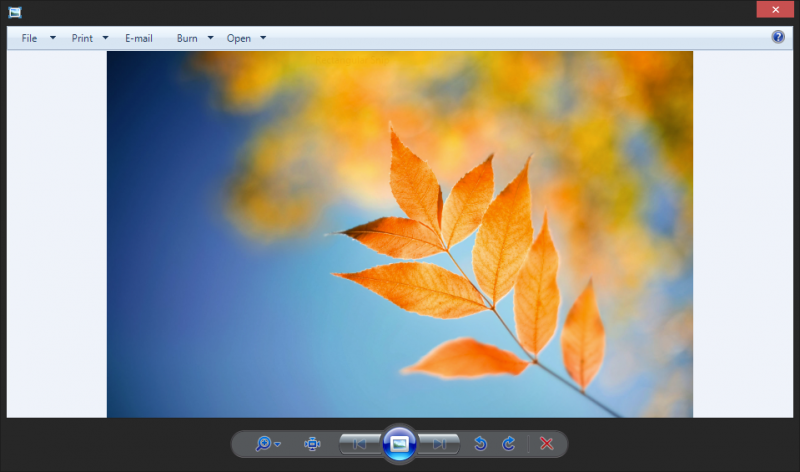Open the Burn menu

pyautogui.click(x=187, y=38)
